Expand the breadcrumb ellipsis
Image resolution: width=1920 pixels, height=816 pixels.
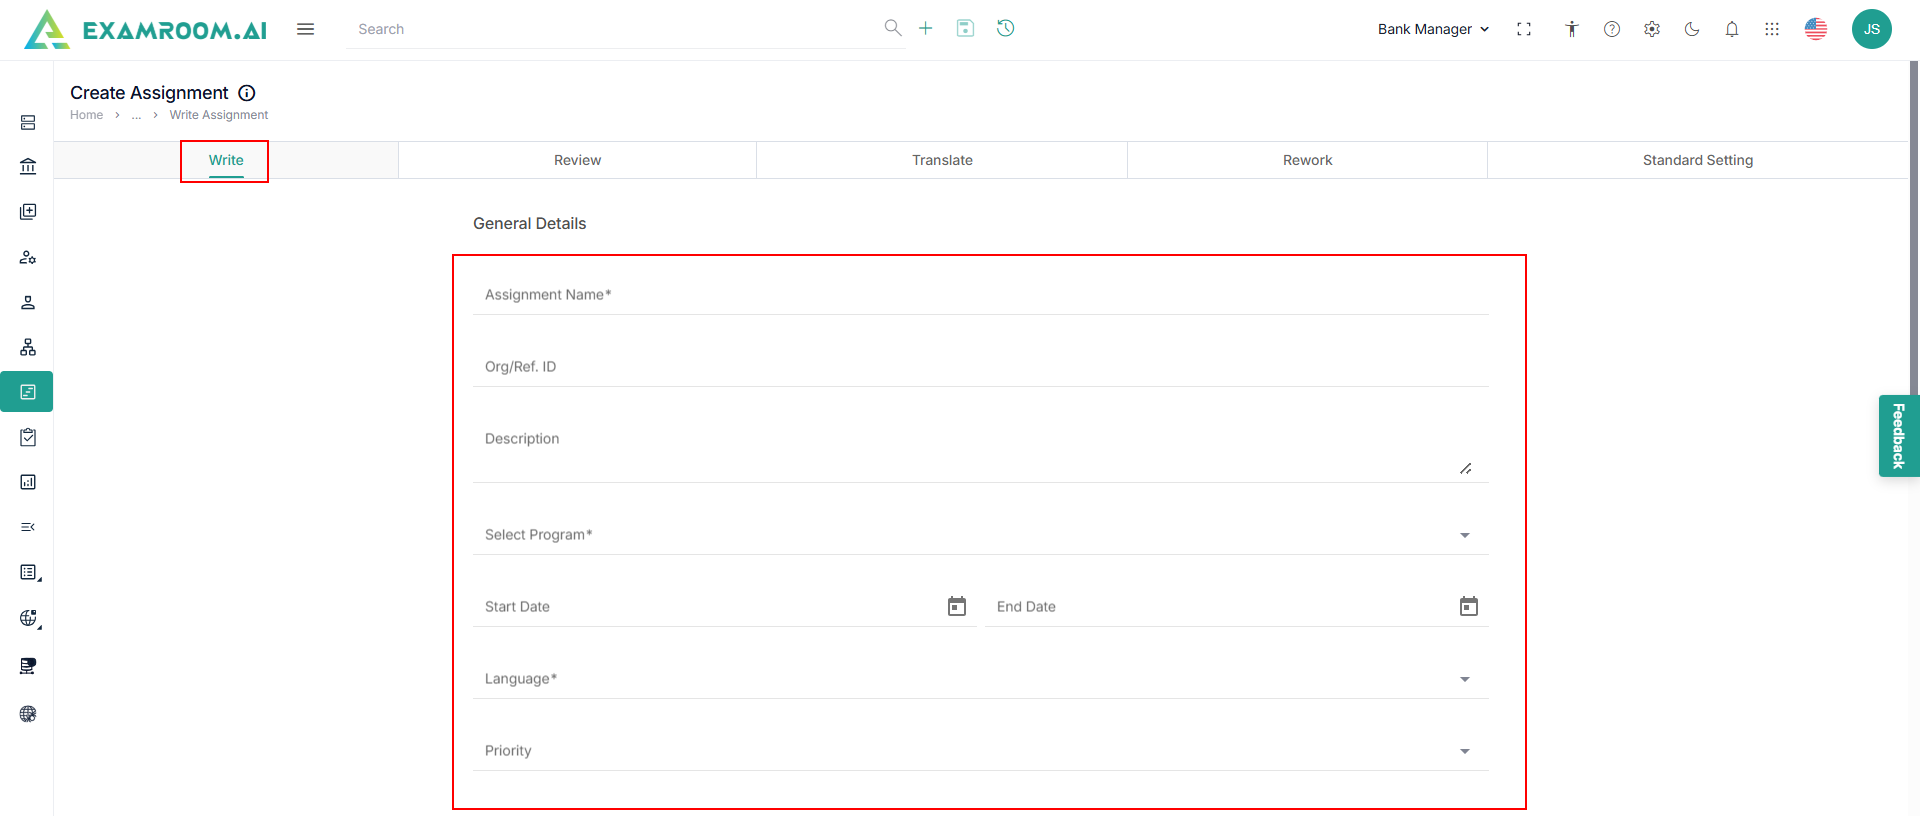136,115
